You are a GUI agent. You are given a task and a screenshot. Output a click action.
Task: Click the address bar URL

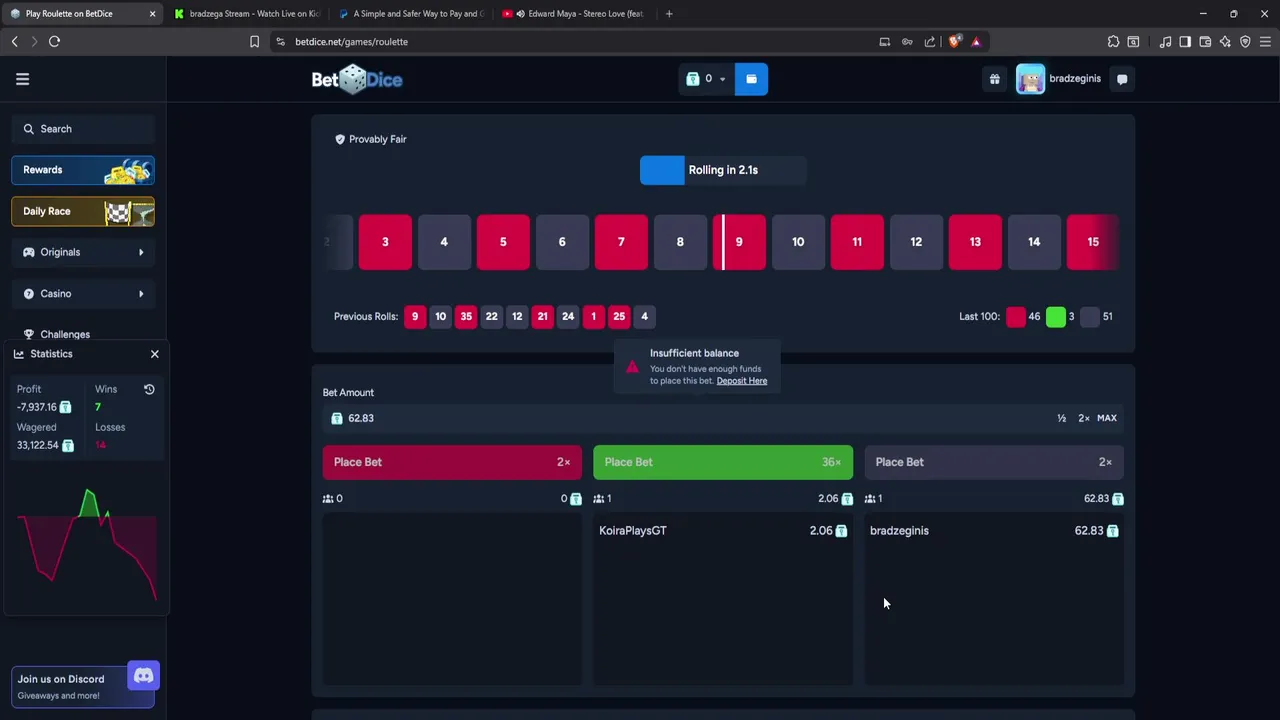(351, 42)
